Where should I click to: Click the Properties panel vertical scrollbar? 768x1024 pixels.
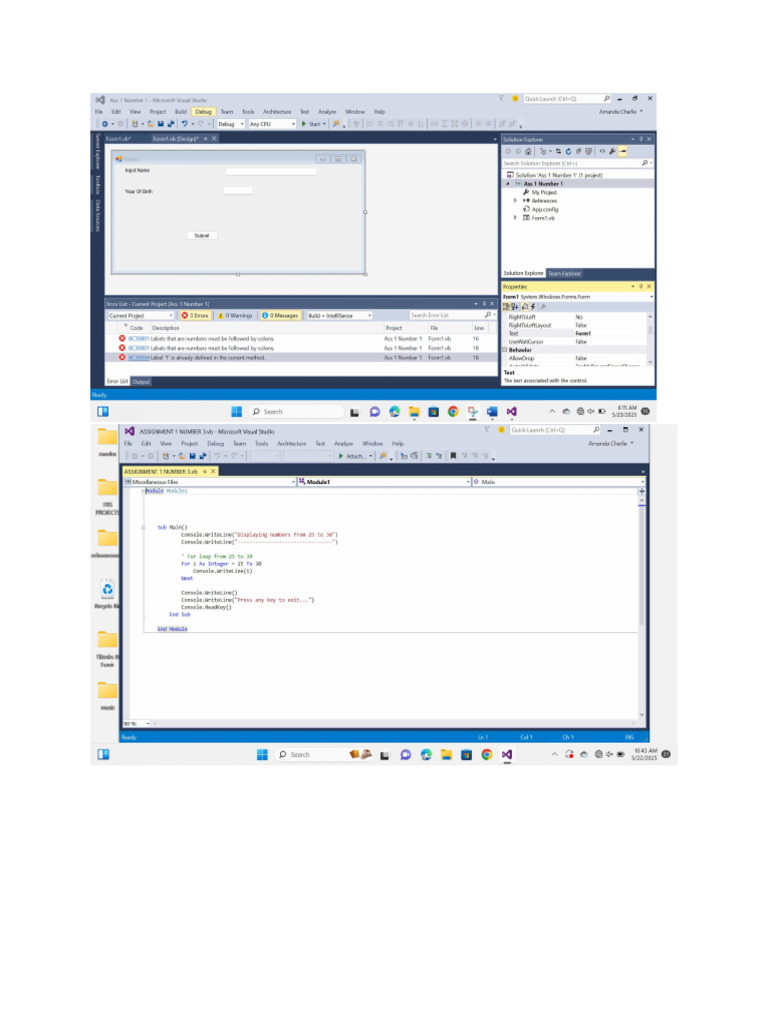[650, 339]
